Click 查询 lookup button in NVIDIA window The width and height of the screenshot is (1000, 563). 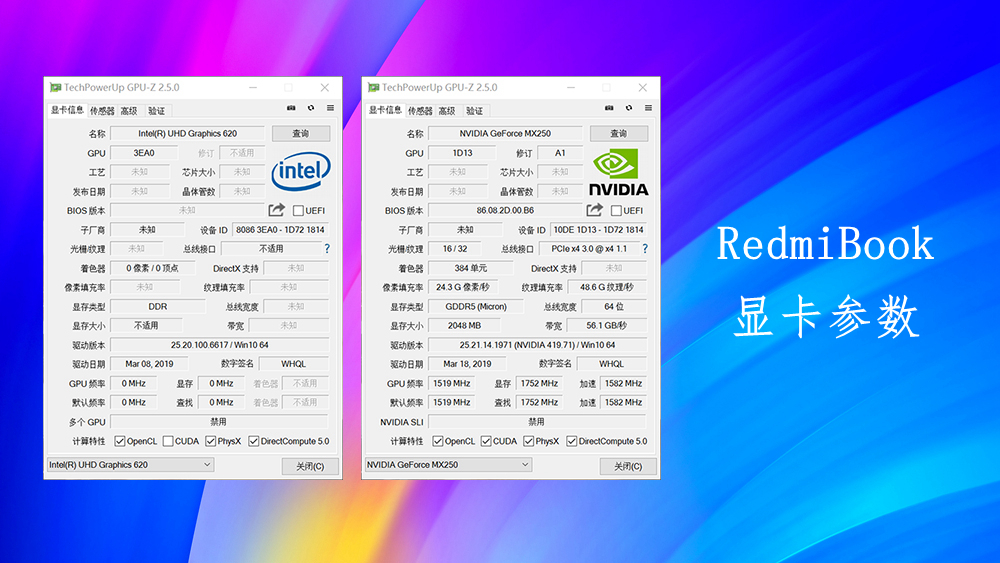coord(619,133)
